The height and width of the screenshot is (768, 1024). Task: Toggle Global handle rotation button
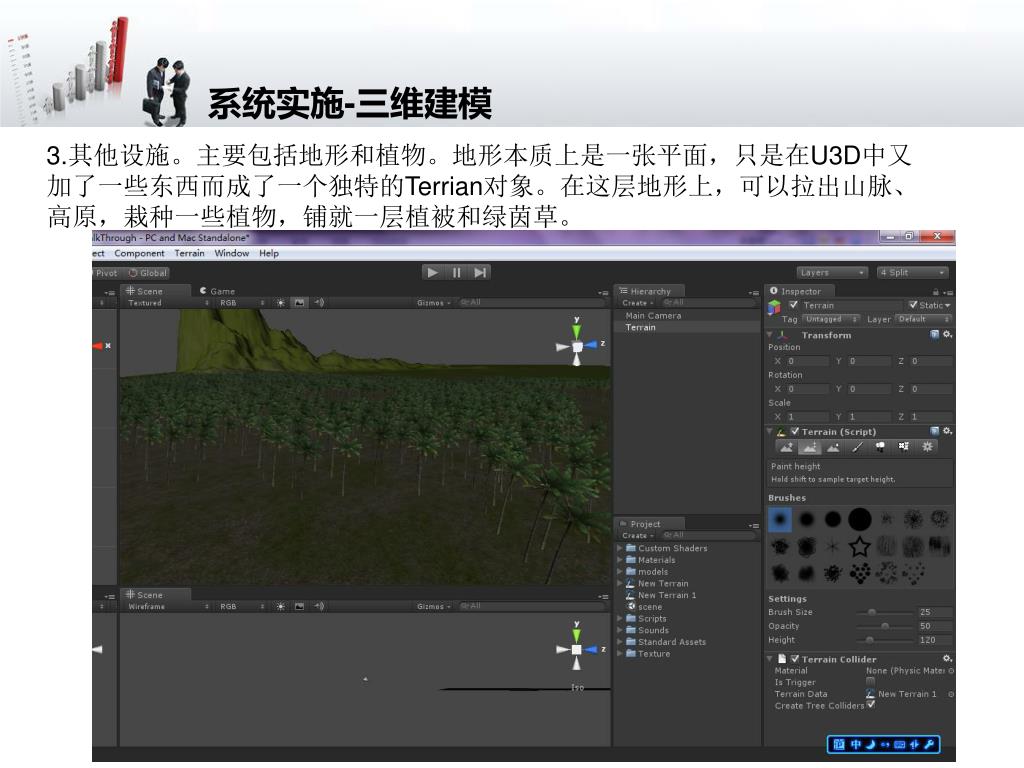point(148,273)
